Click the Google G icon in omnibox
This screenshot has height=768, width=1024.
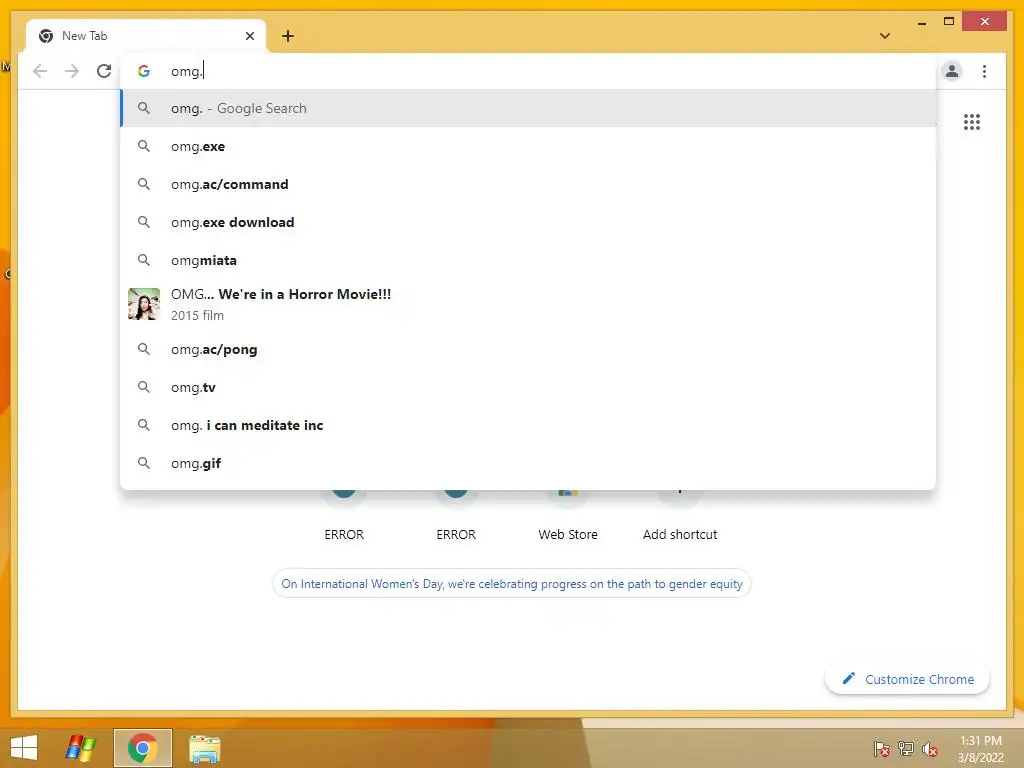click(144, 71)
